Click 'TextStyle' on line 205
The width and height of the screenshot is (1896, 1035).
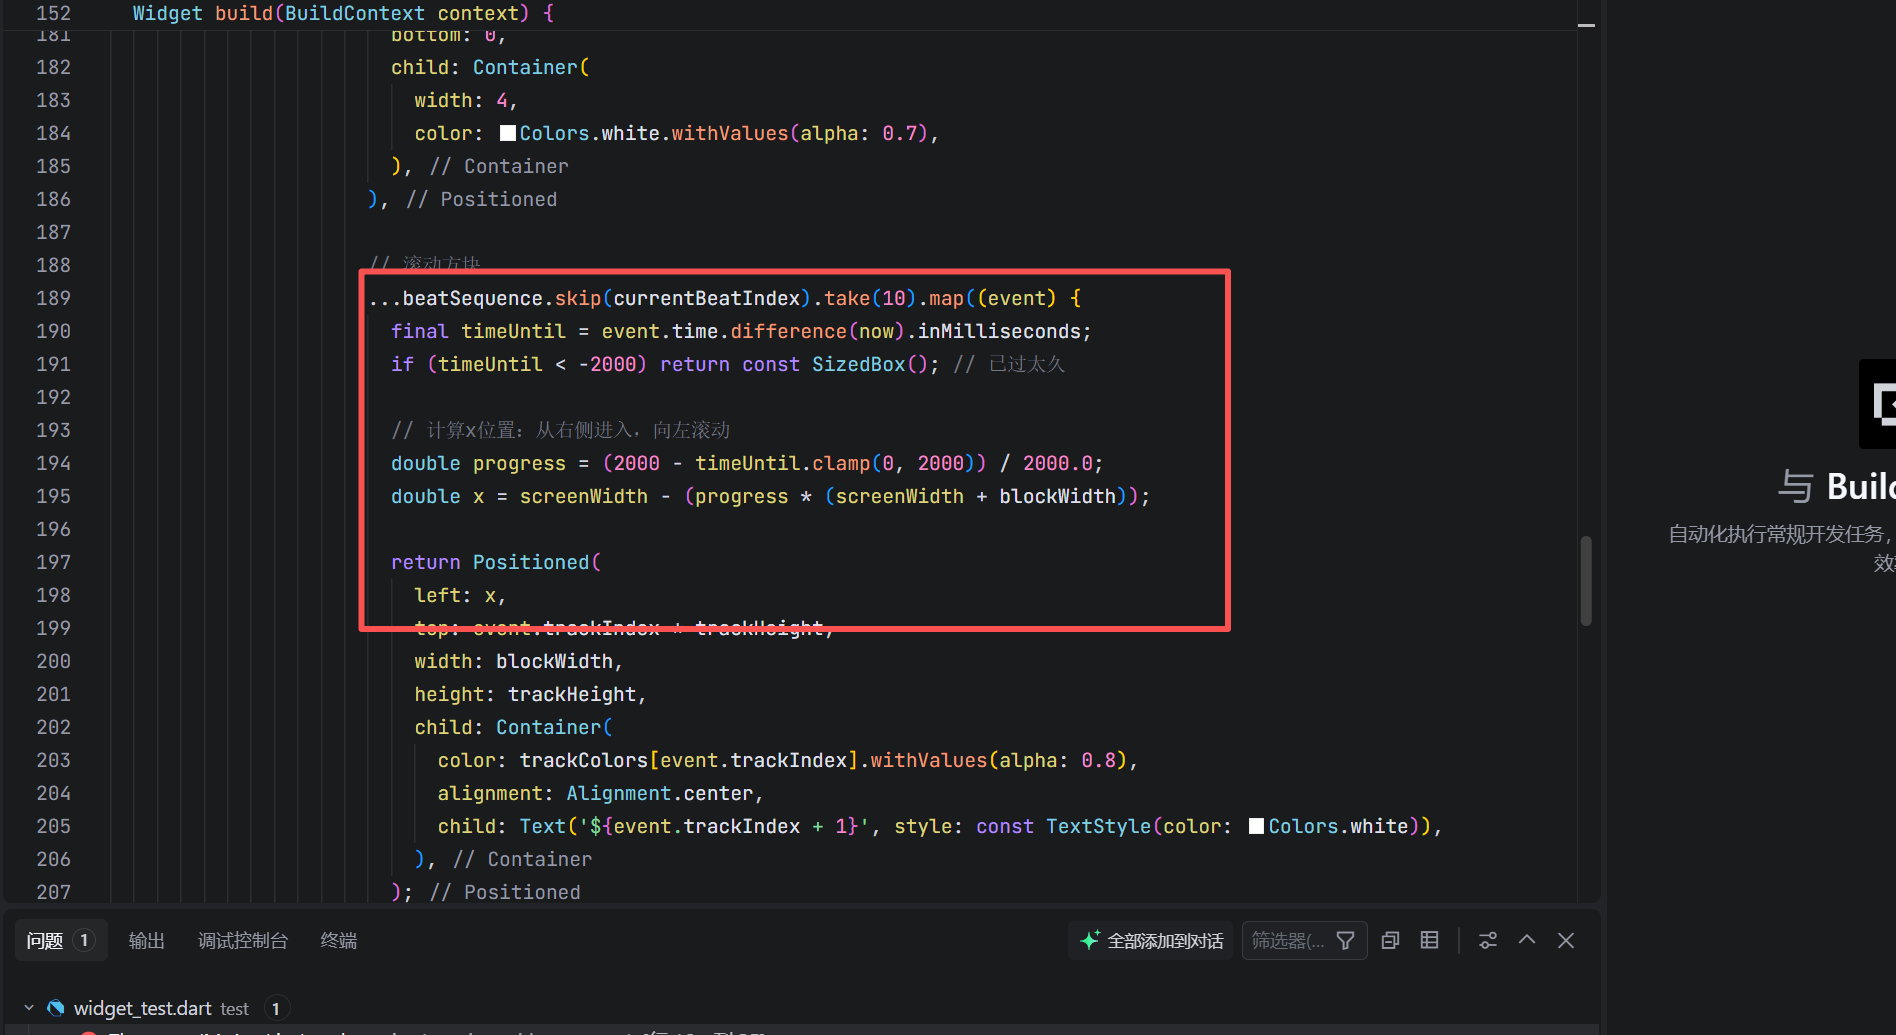coord(1099,826)
